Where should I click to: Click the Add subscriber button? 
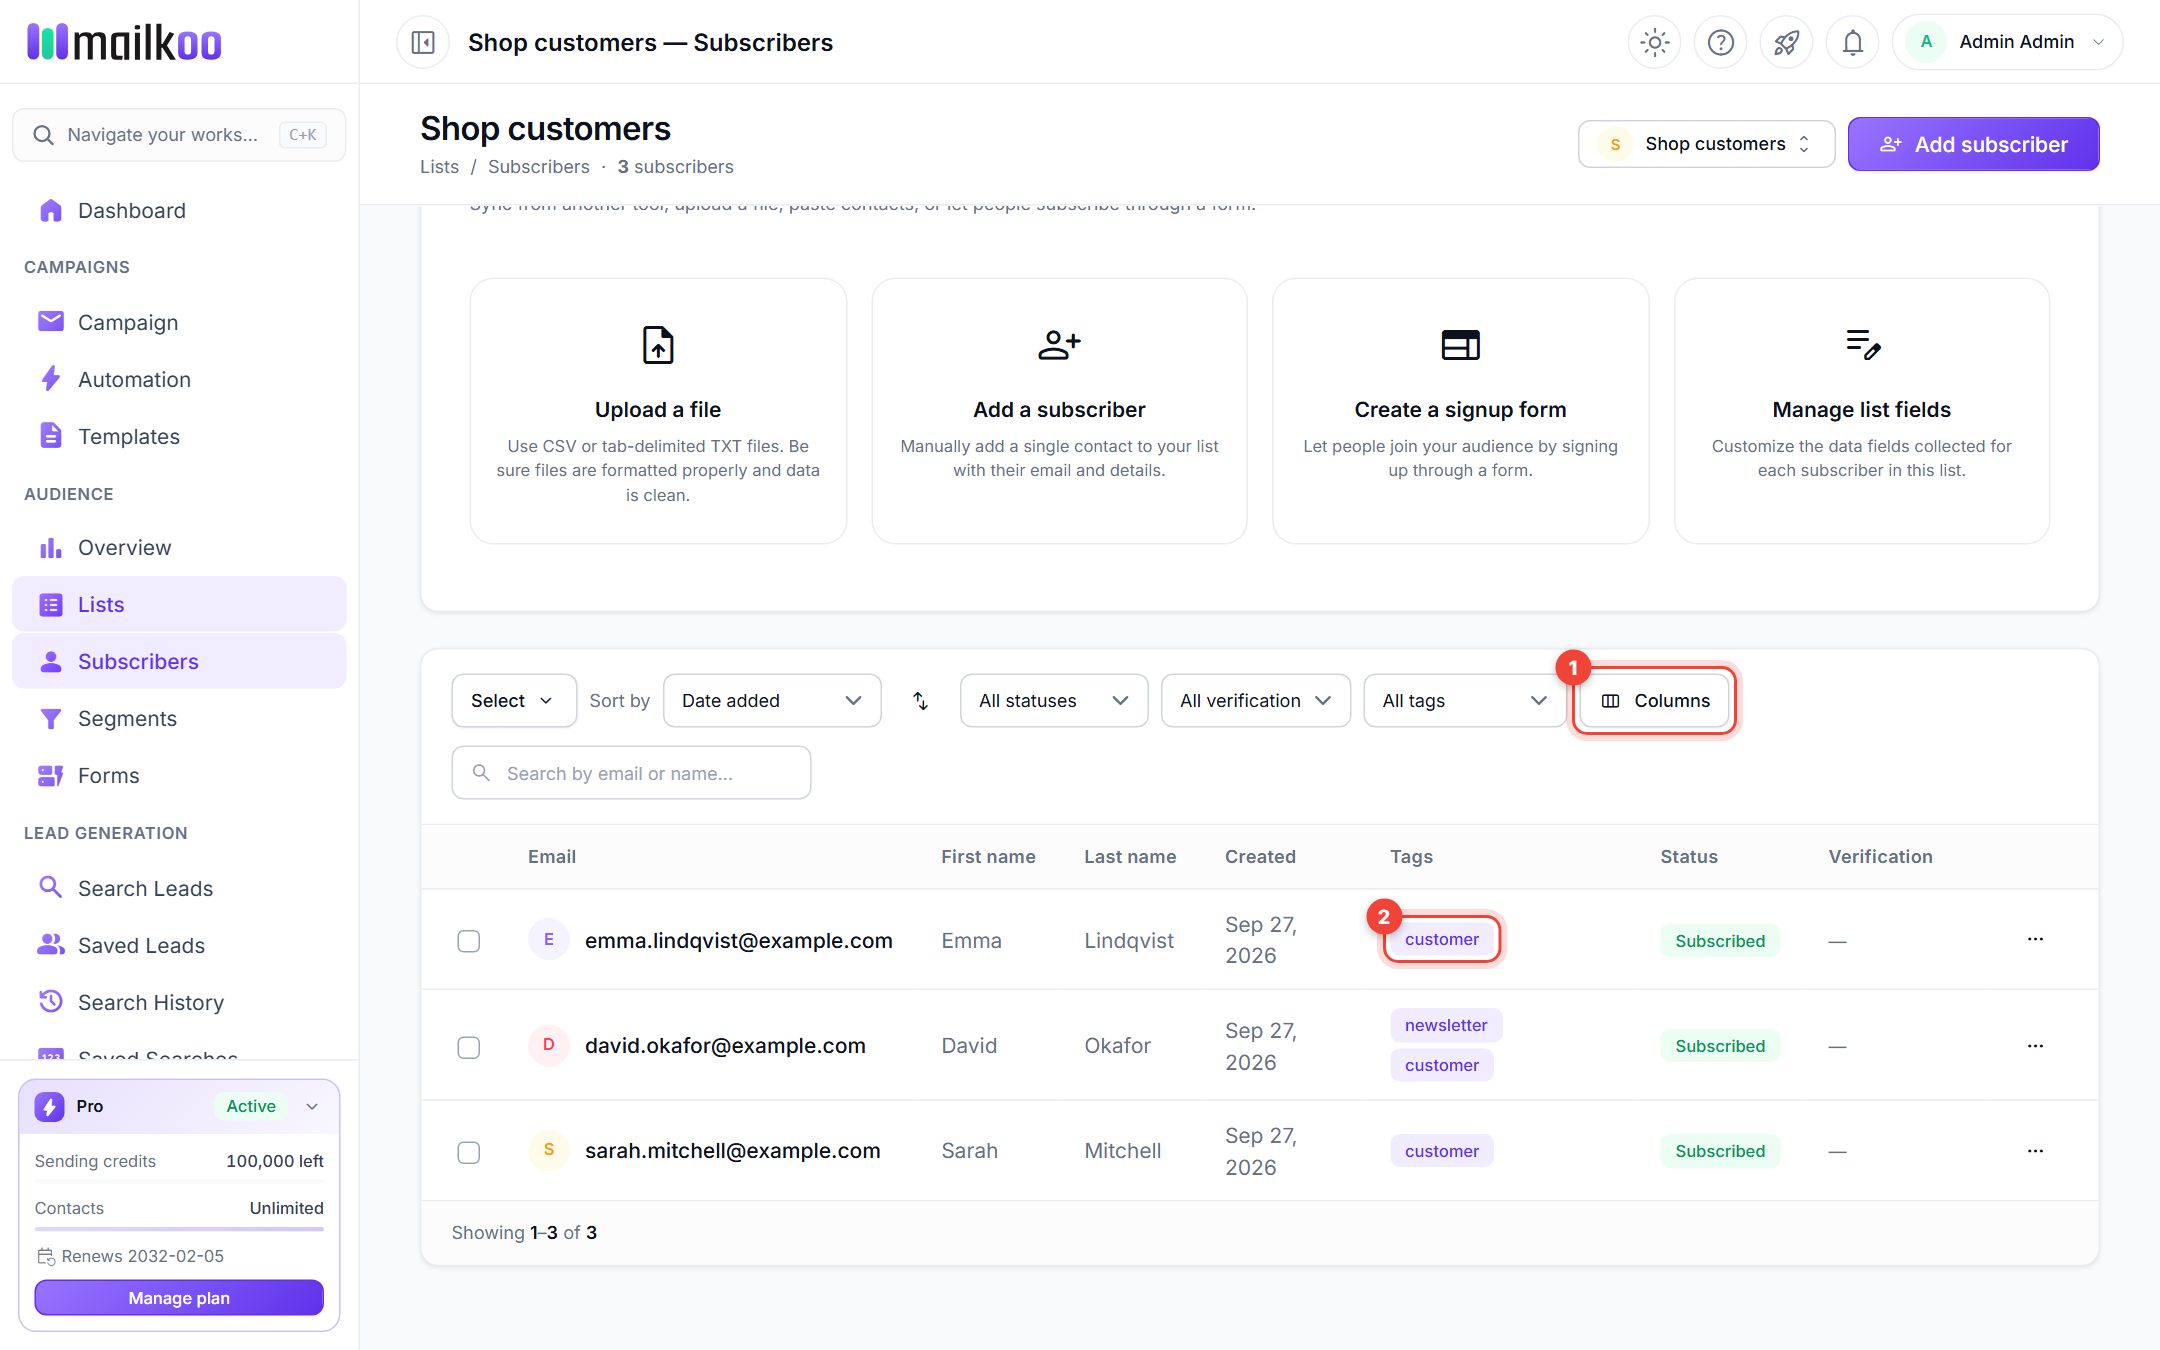point(1973,144)
